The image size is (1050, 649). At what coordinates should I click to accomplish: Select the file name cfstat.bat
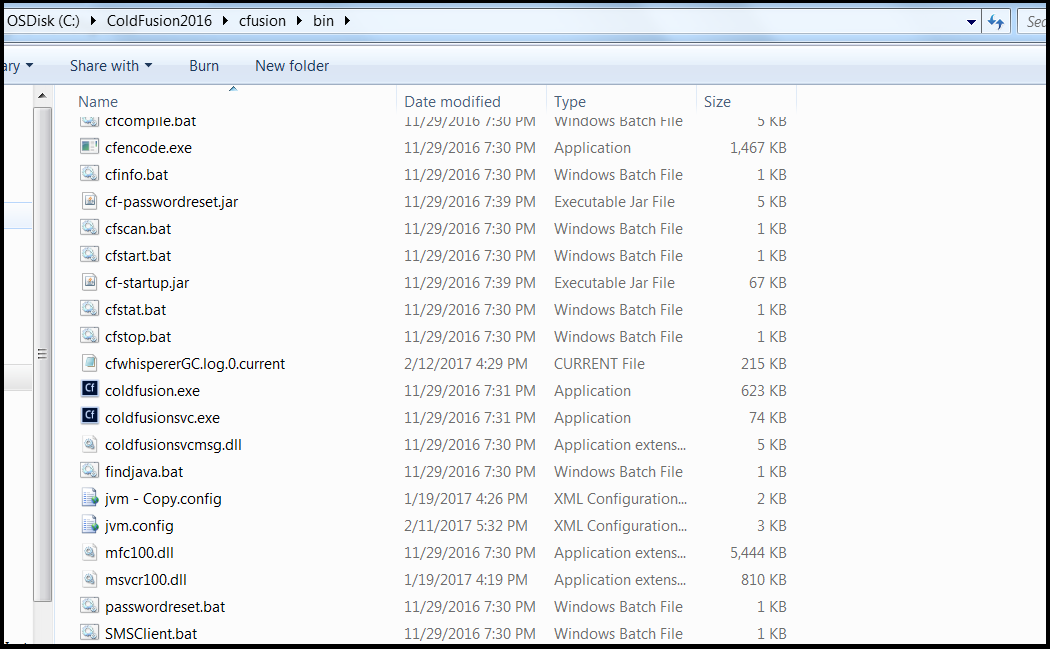click(135, 310)
